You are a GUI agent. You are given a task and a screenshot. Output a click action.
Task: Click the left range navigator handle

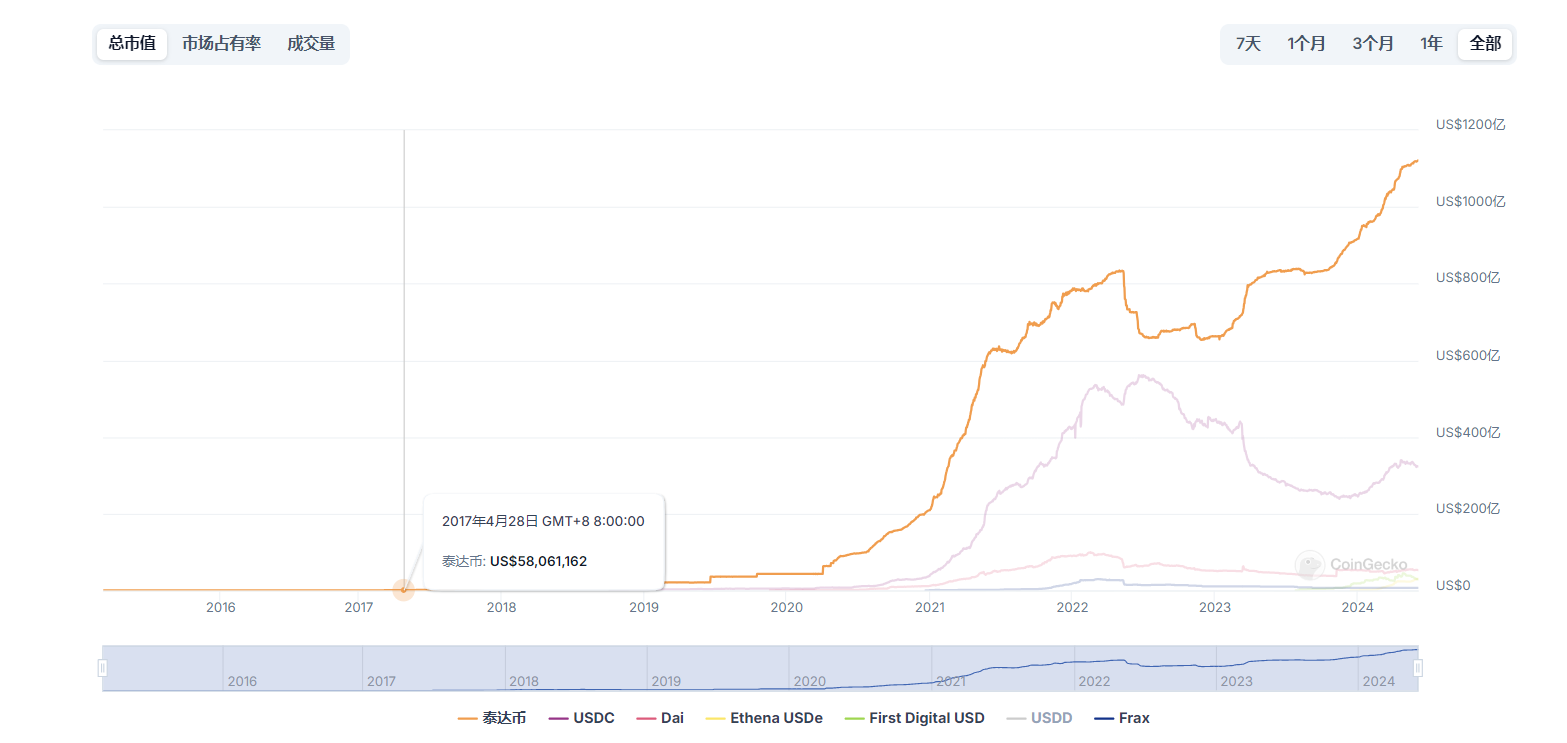(x=102, y=668)
